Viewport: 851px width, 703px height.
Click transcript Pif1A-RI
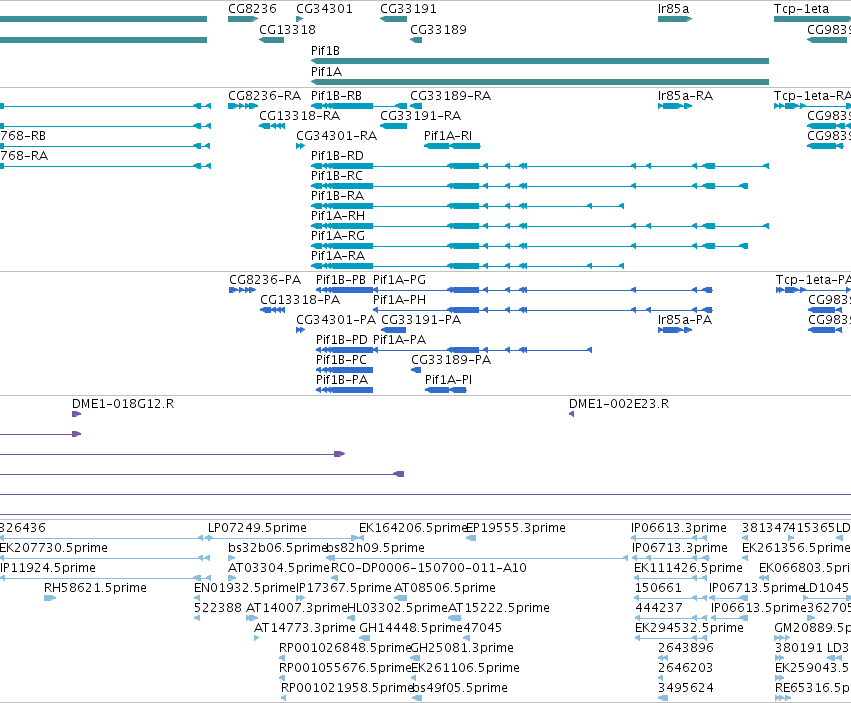point(448,136)
